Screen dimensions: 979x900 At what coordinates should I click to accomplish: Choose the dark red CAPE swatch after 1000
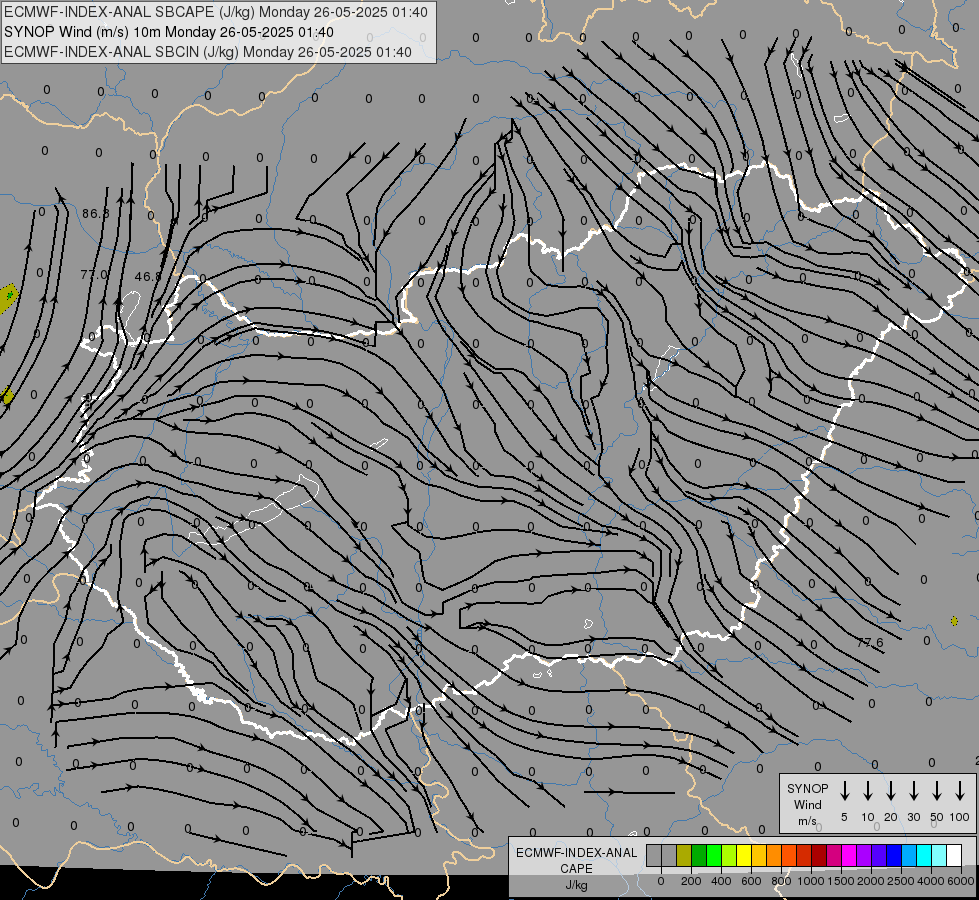(x=820, y=856)
